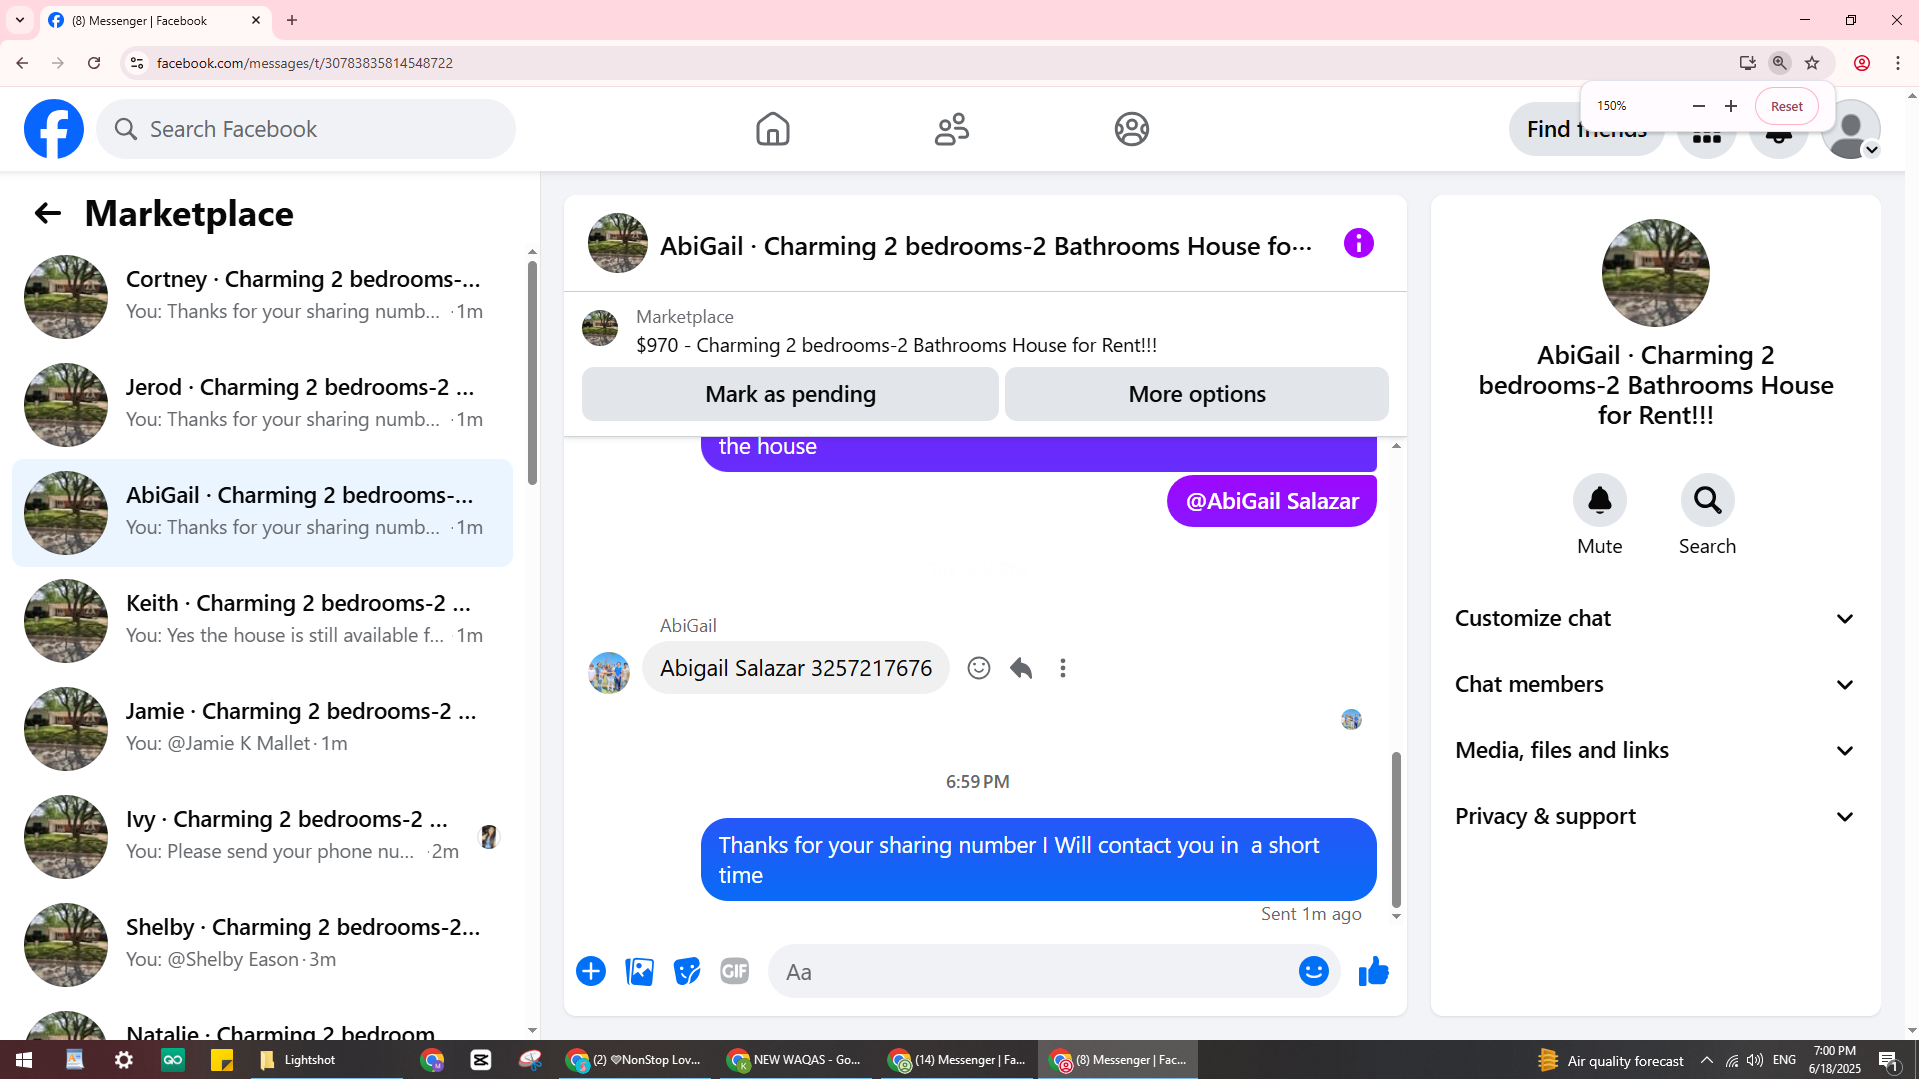The width and height of the screenshot is (1919, 1079).
Task: Mute this conversation with the bell icon
Action: point(1600,500)
